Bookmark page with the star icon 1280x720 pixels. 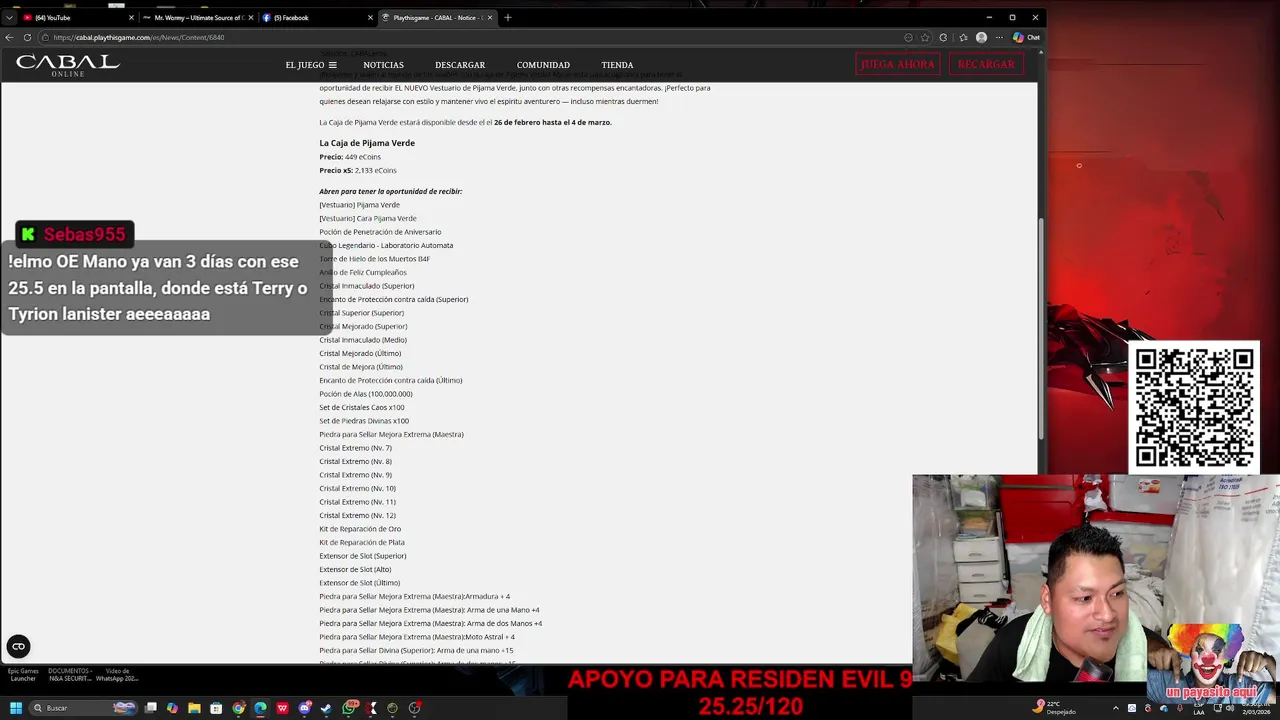pyautogui.click(x=925, y=37)
